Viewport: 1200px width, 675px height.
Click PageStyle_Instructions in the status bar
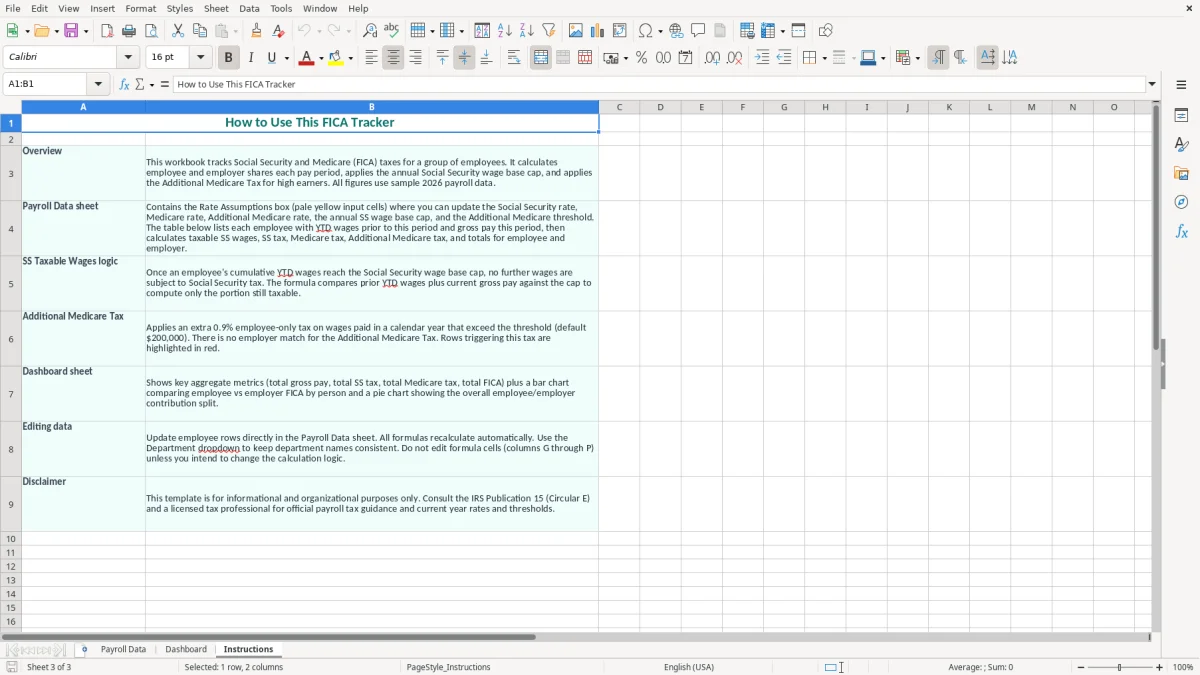pyautogui.click(x=448, y=667)
